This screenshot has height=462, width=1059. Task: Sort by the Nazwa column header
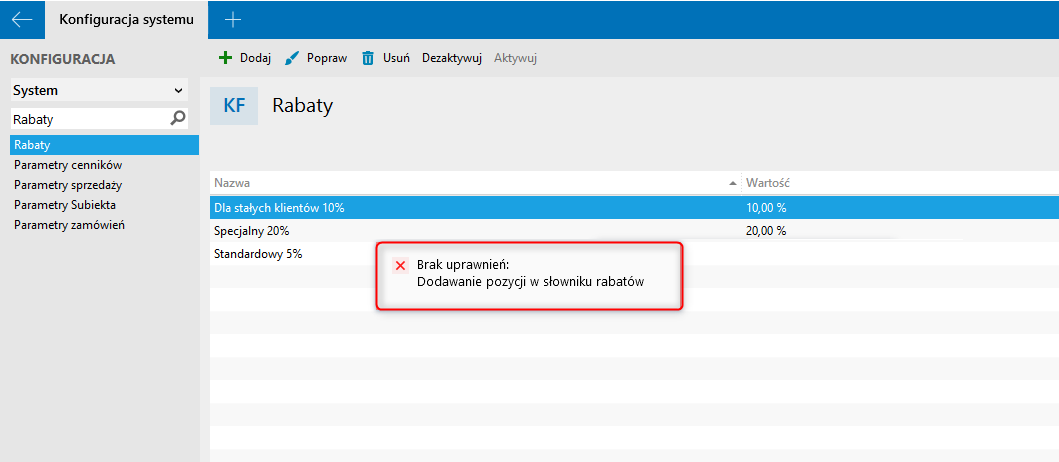[475, 183]
